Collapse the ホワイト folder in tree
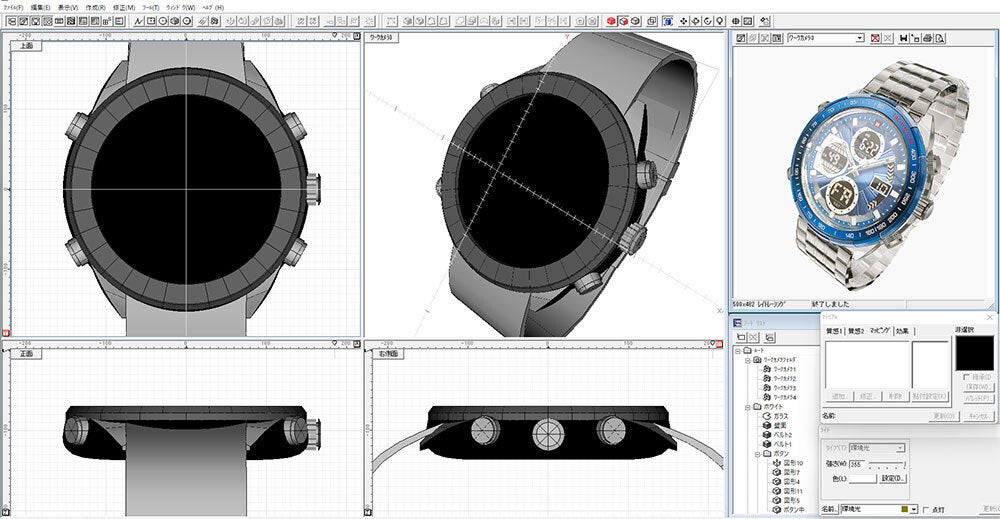 click(747, 407)
